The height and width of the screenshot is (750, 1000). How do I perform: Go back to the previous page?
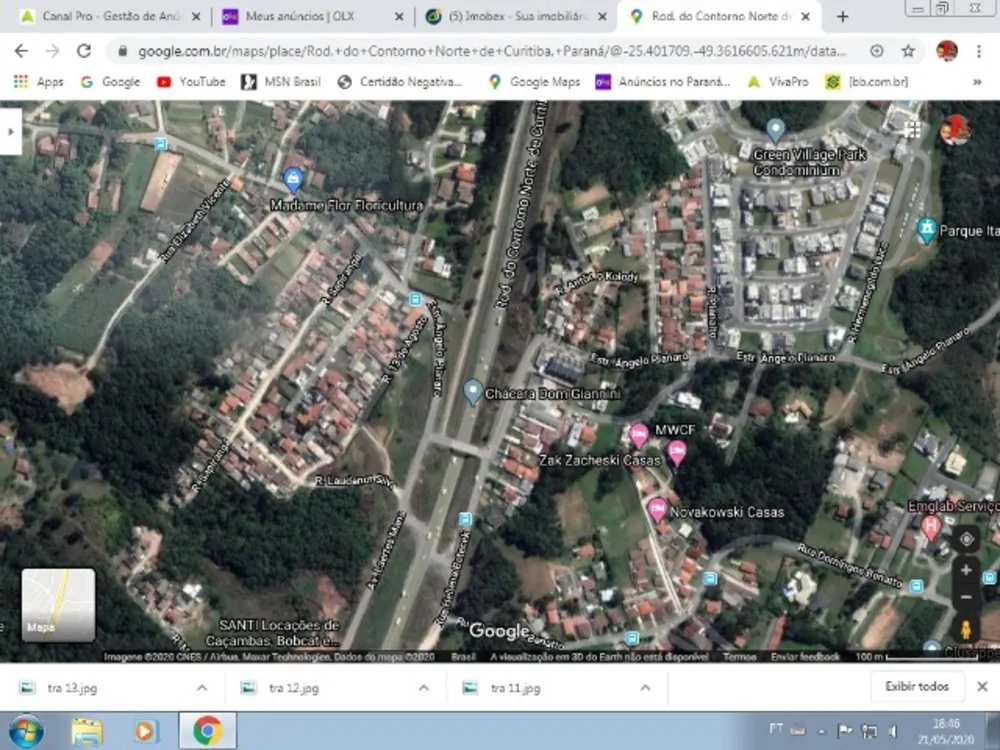[x=21, y=51]
